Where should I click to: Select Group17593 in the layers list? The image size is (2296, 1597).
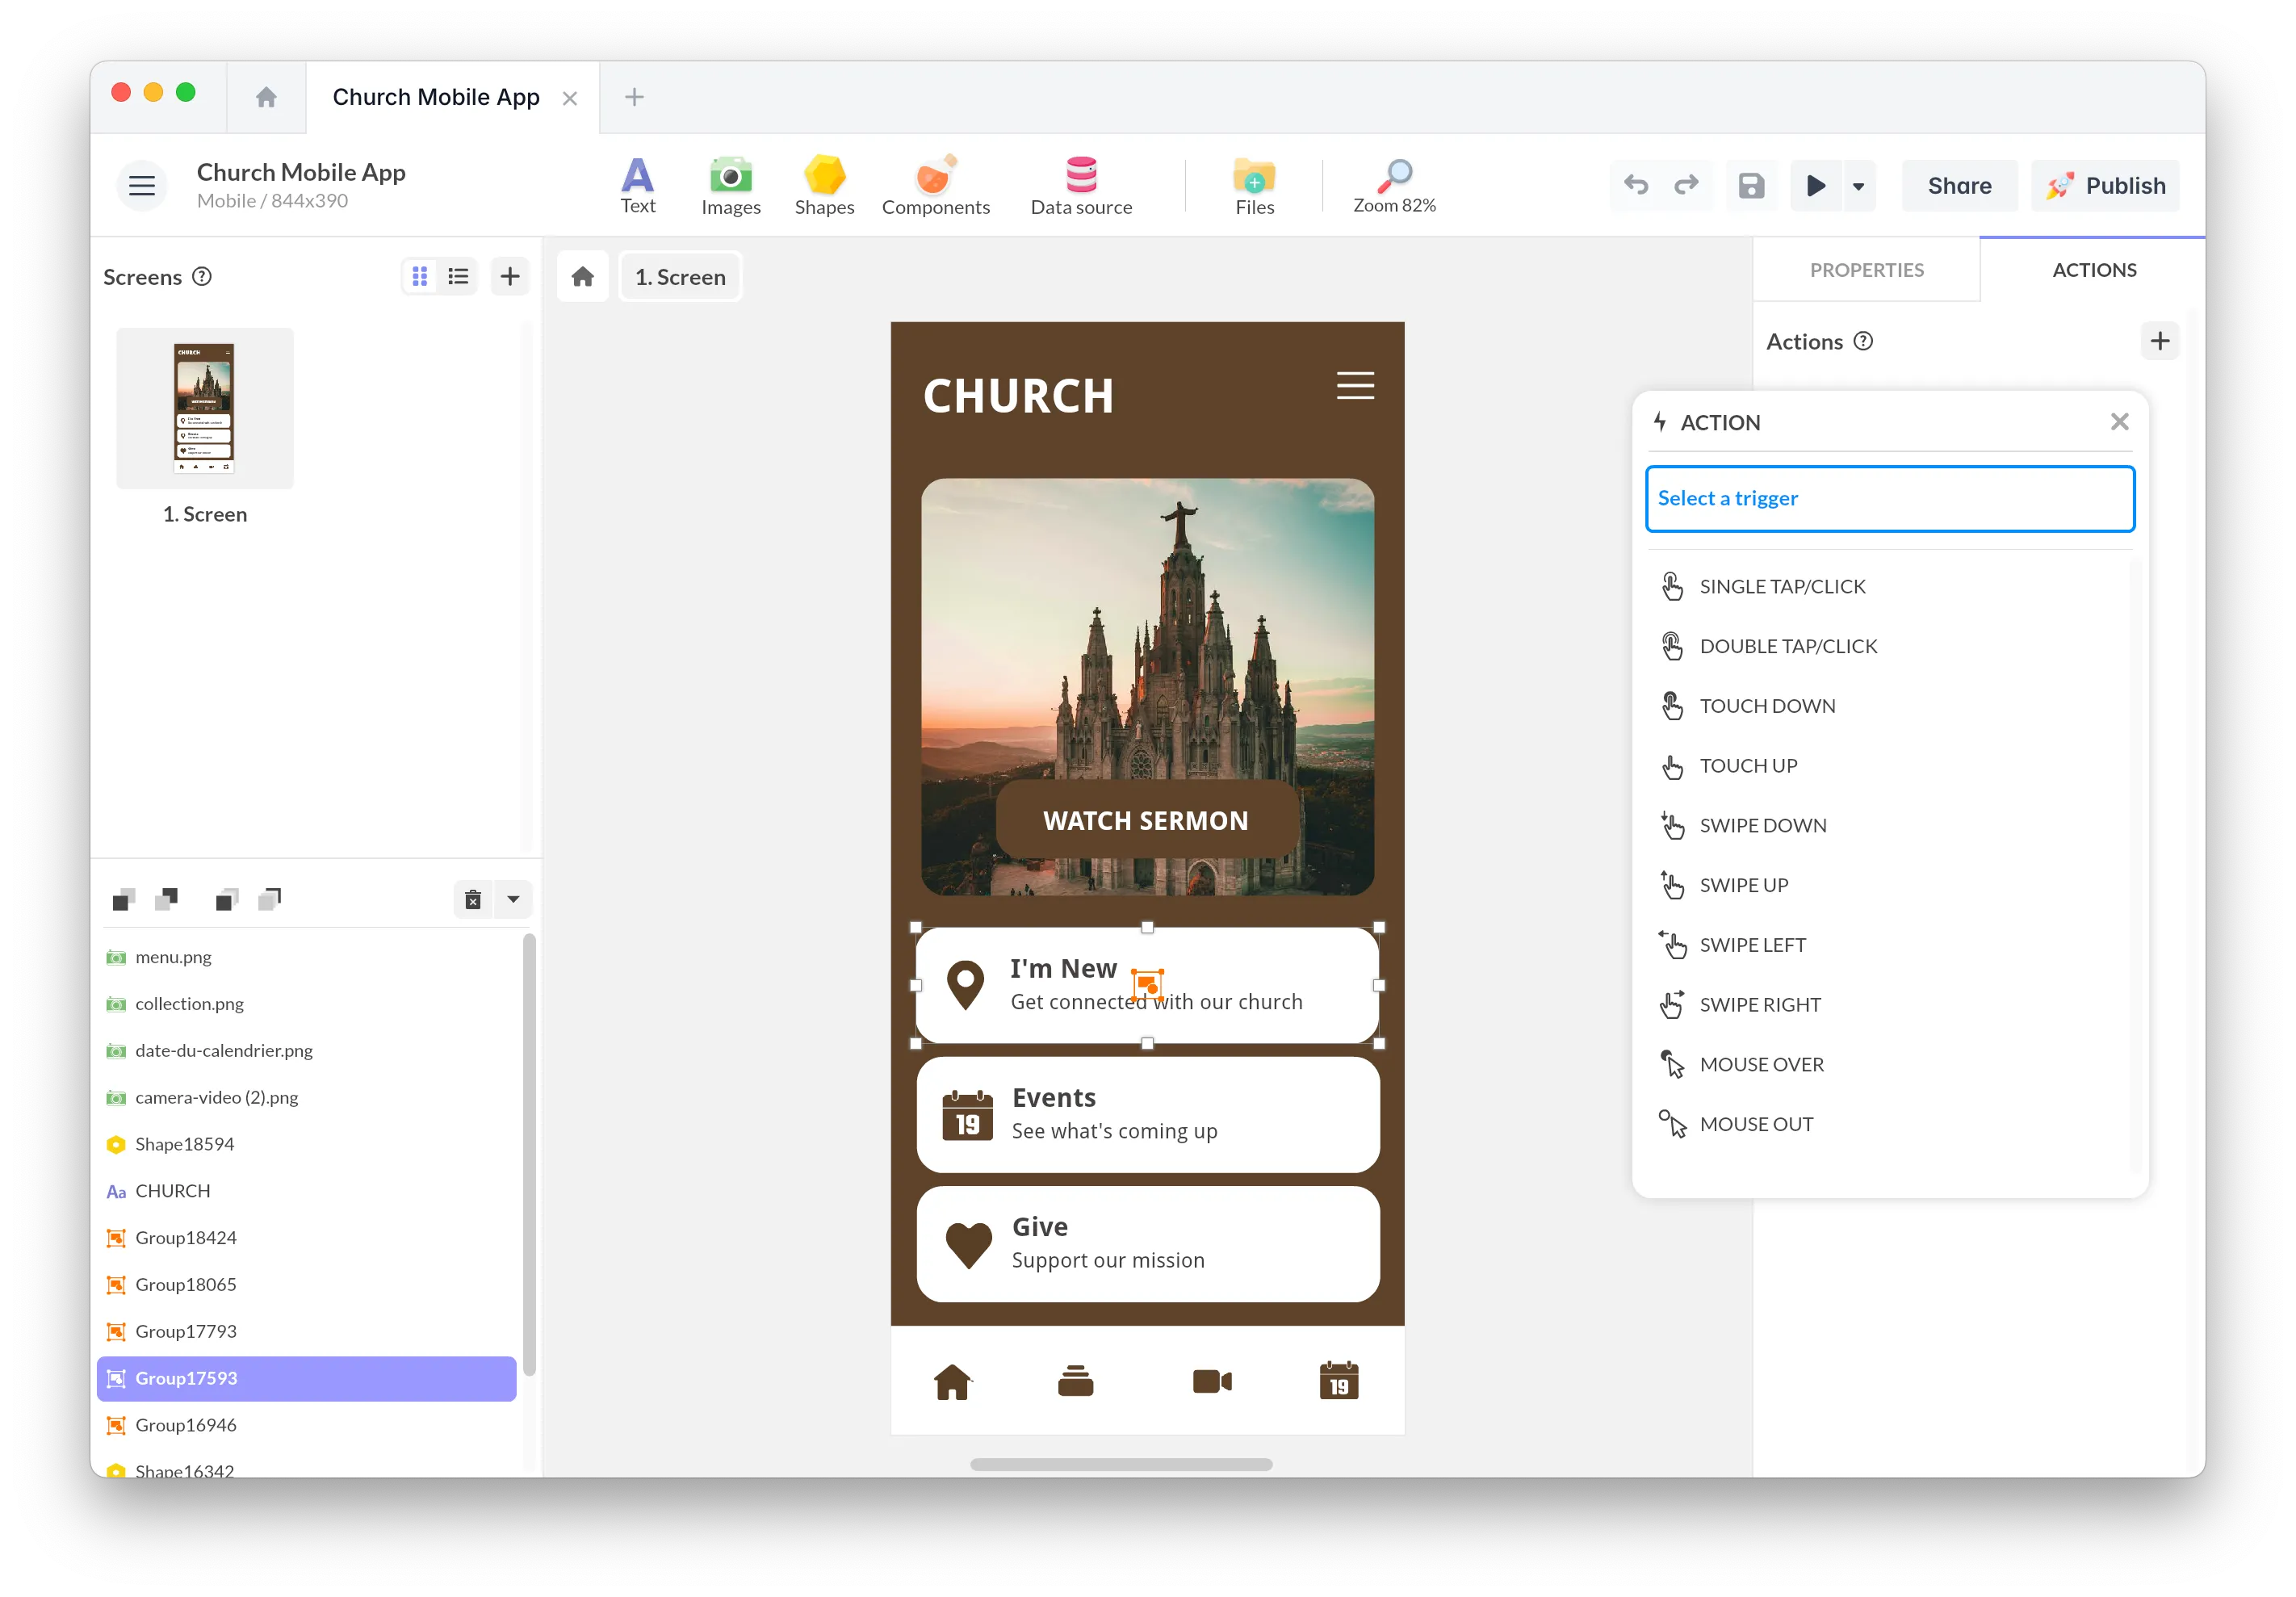(x=306, y=1378)
